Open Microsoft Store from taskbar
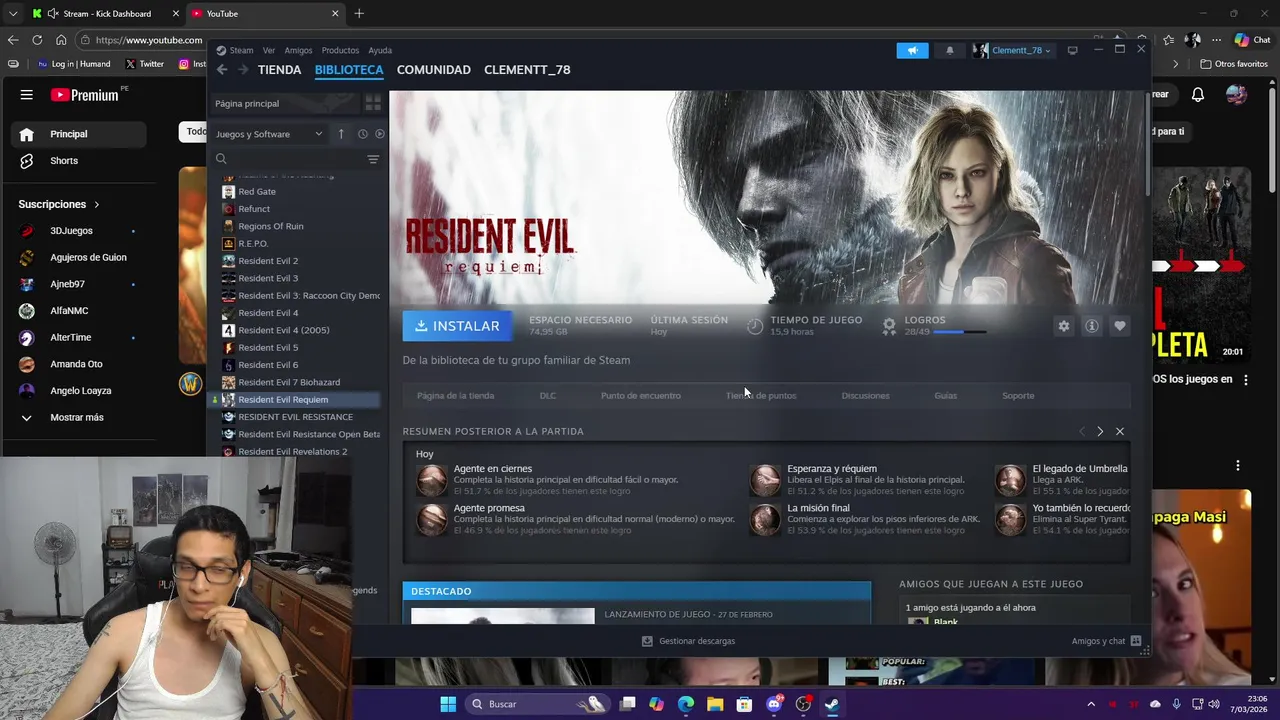 coord(744,704)
